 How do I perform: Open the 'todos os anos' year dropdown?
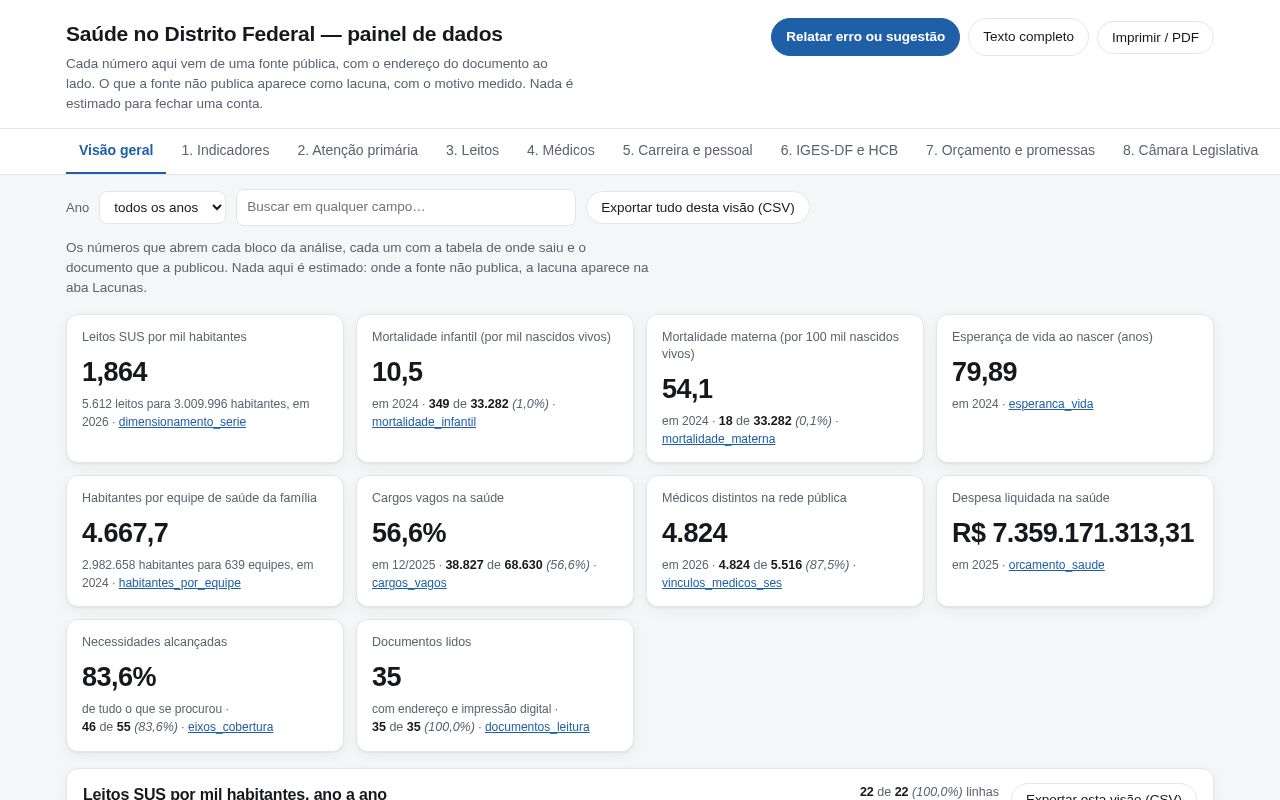pyautogui.click(x=162, y=208)
